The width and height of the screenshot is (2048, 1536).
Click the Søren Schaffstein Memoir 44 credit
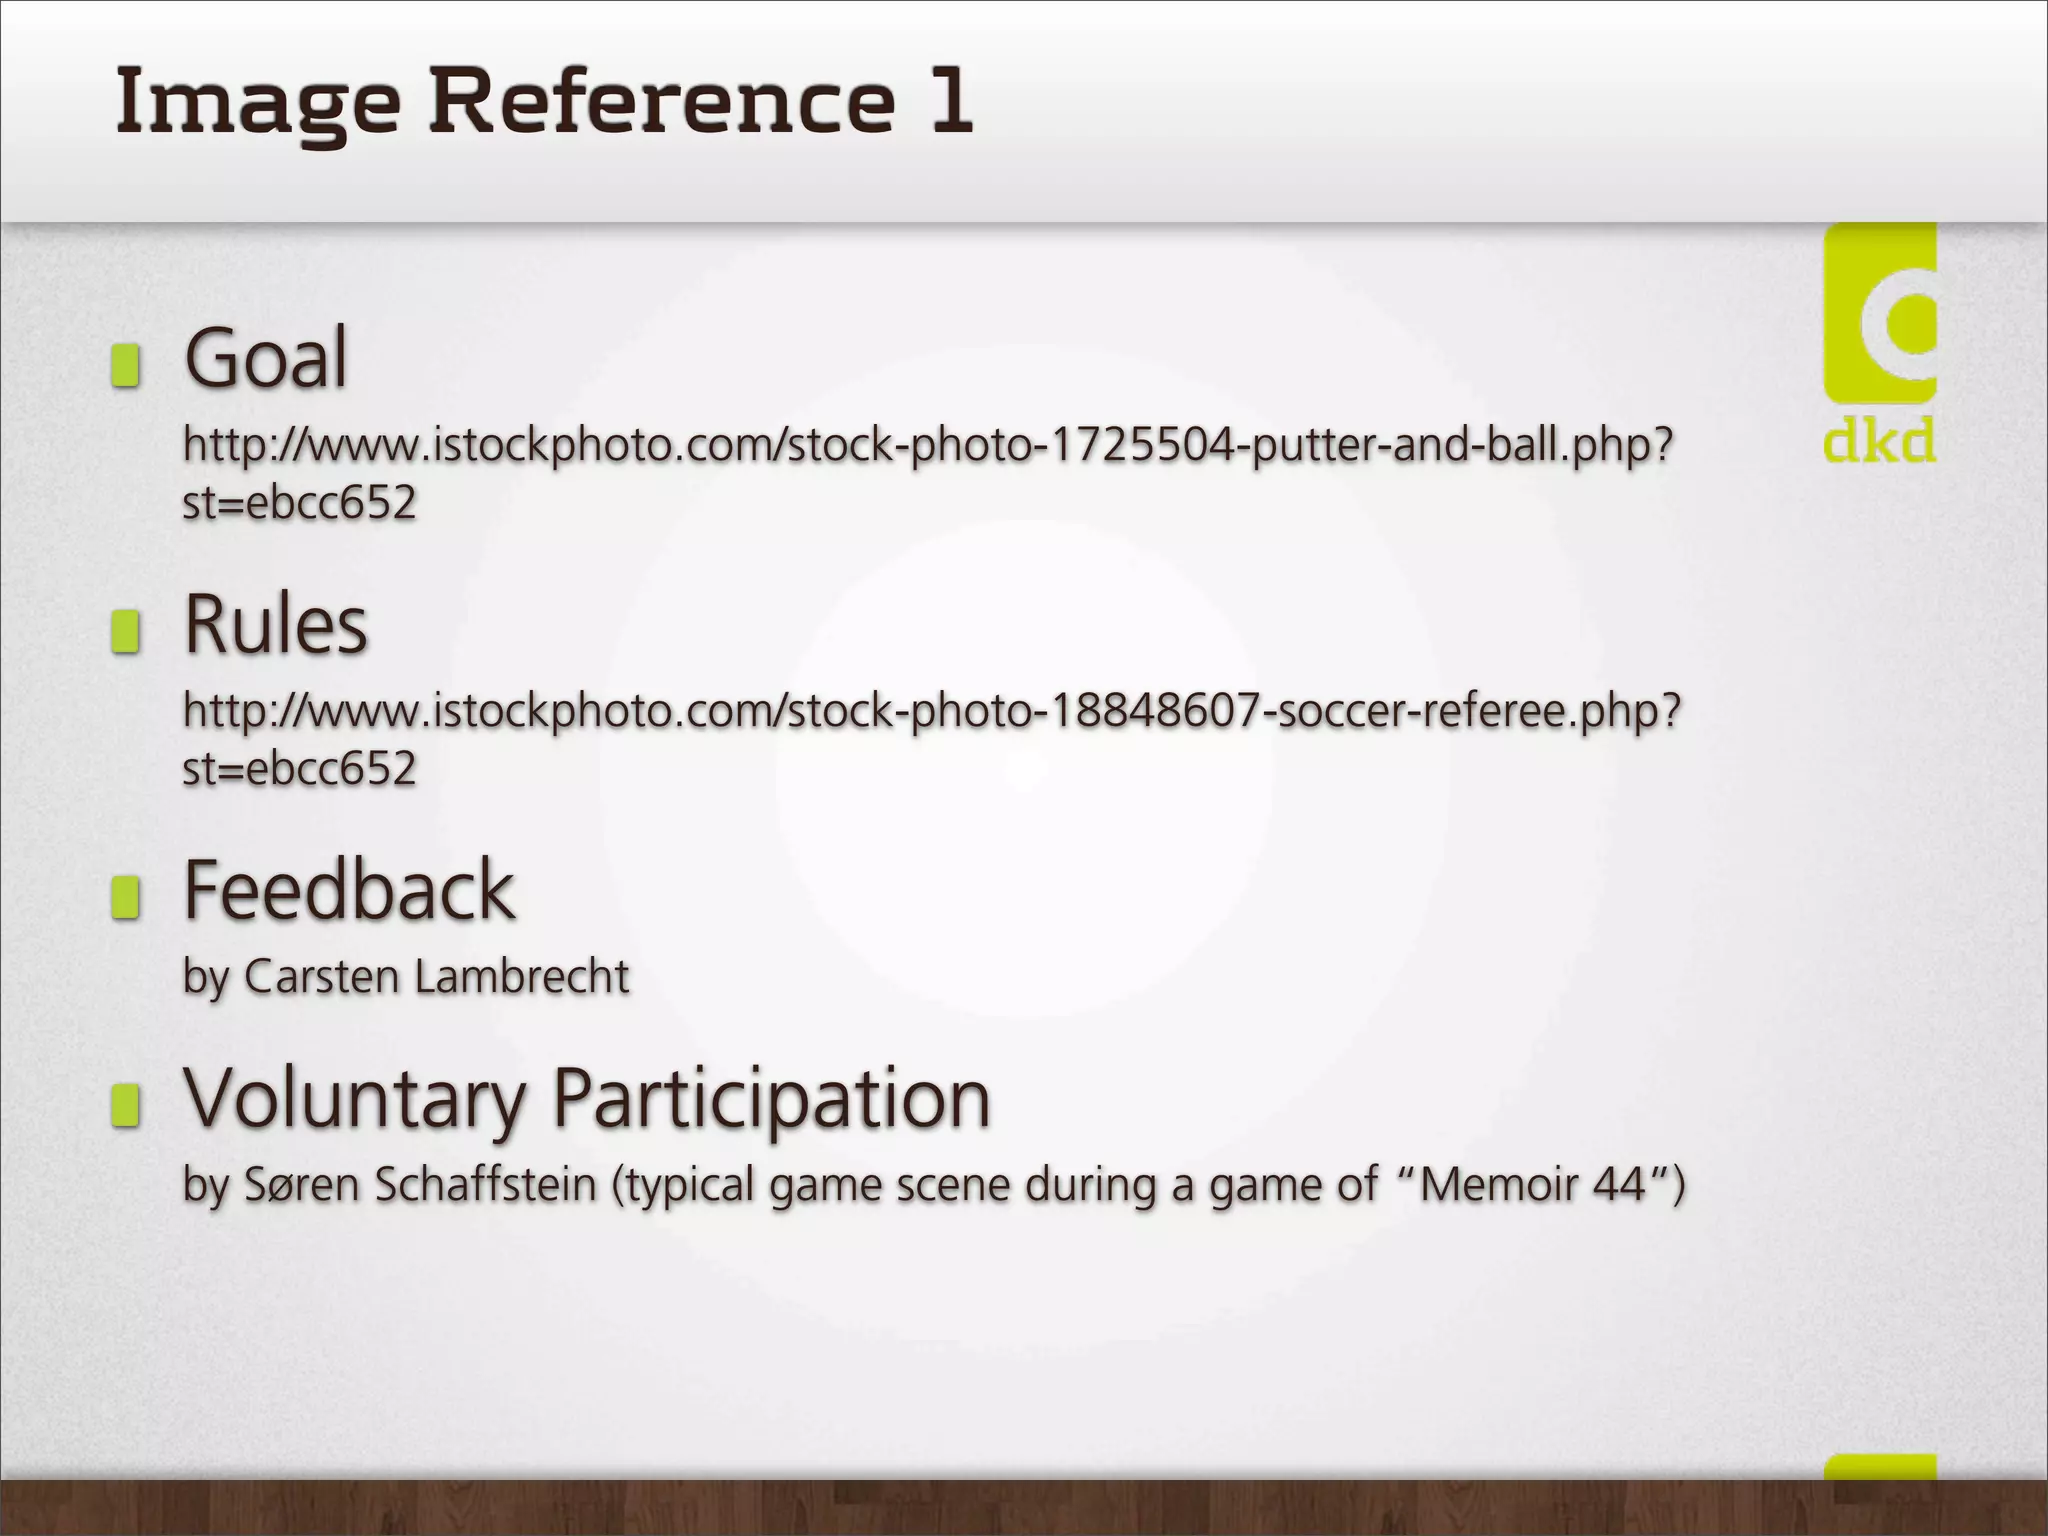pos(933,1185)
